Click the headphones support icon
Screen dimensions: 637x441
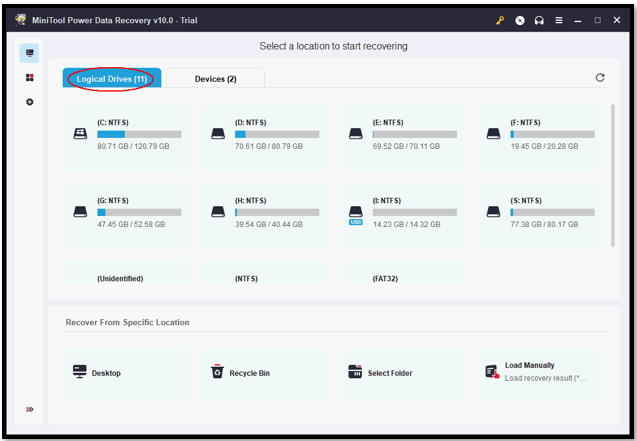point(539,20)
